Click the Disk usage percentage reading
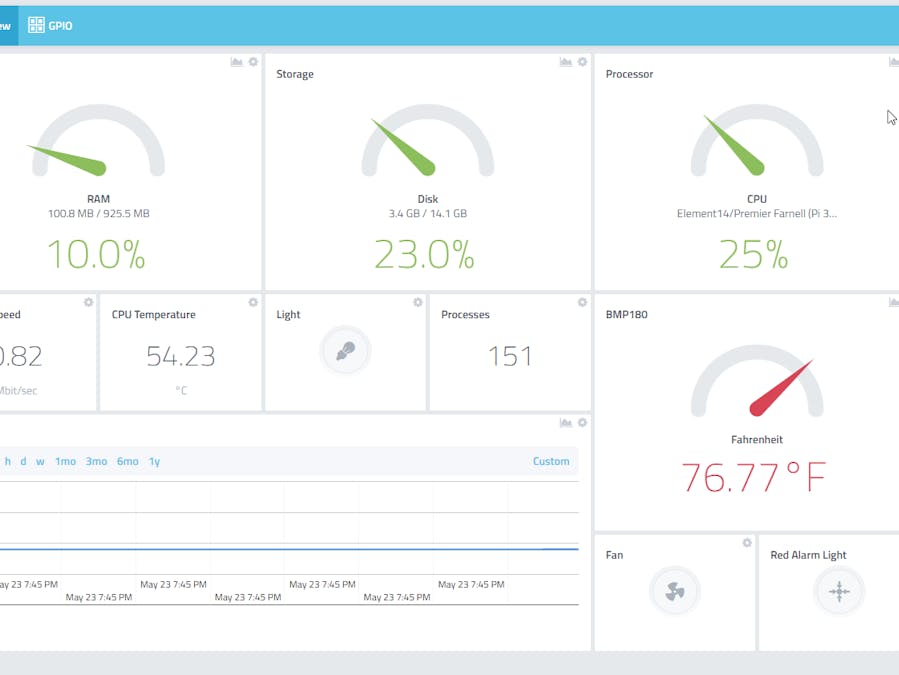The image size is (899, 675). (425, 255)
